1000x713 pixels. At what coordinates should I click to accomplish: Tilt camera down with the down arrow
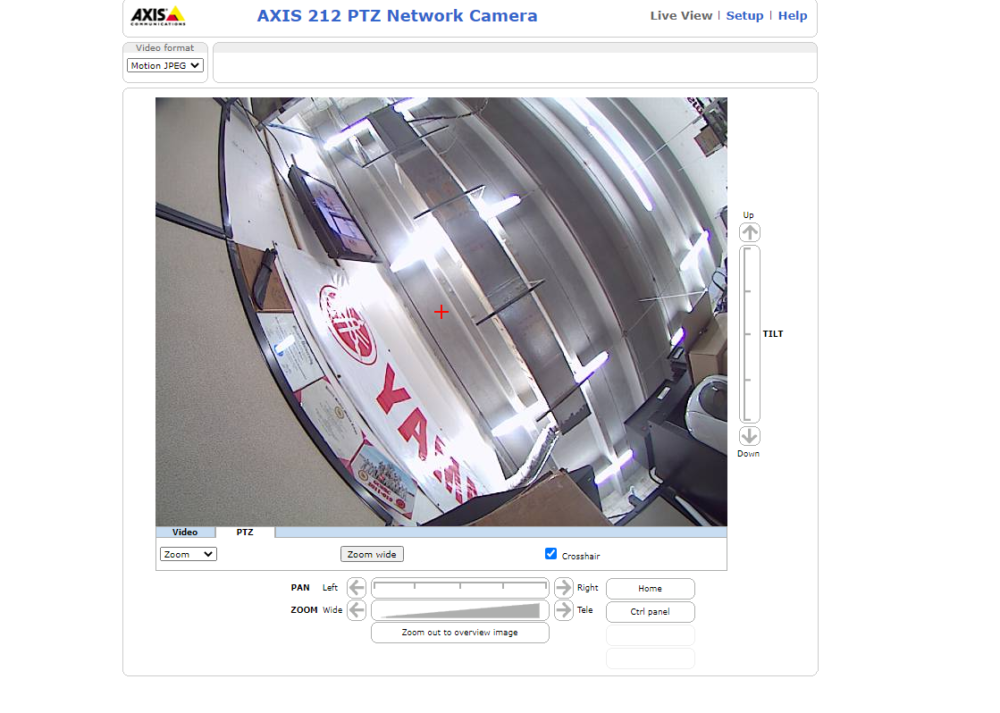click(x=749, y=436)
